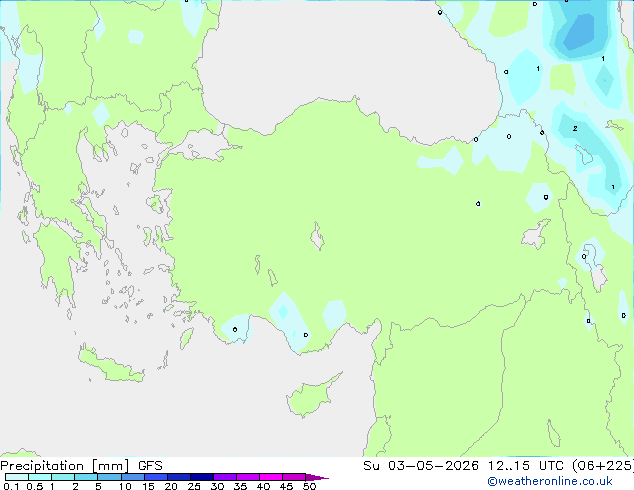
Task: Select the legend swatch between 2 and 5
Action: (x=86, y=477)
